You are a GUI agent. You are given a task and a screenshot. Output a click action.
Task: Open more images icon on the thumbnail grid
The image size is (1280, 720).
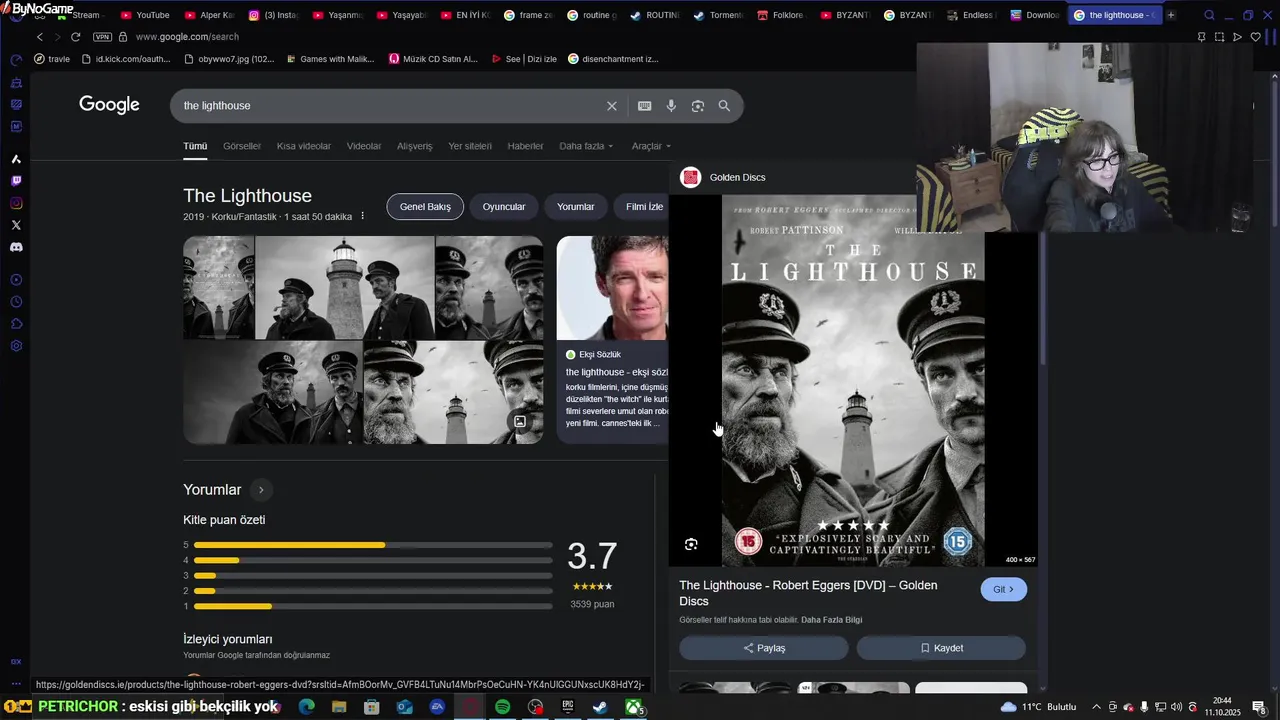[x=520, y=421]
